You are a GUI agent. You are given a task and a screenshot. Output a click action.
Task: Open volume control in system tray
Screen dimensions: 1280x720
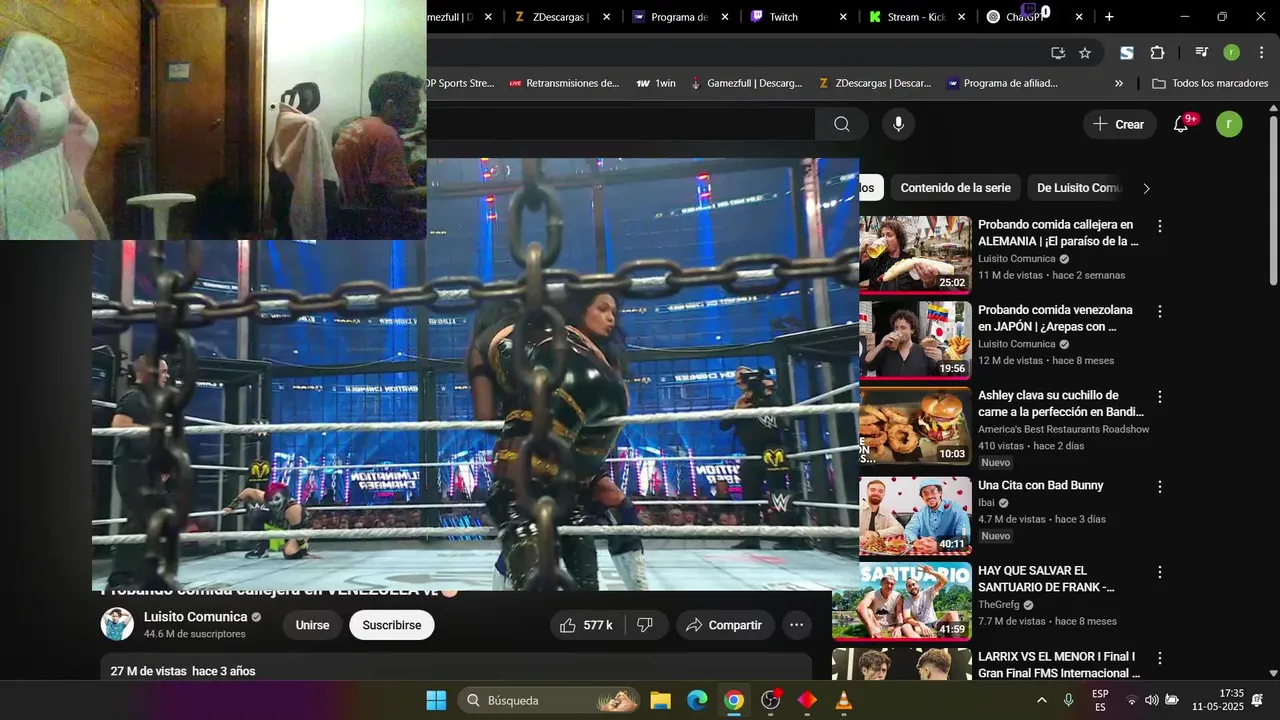(1151, 700)
